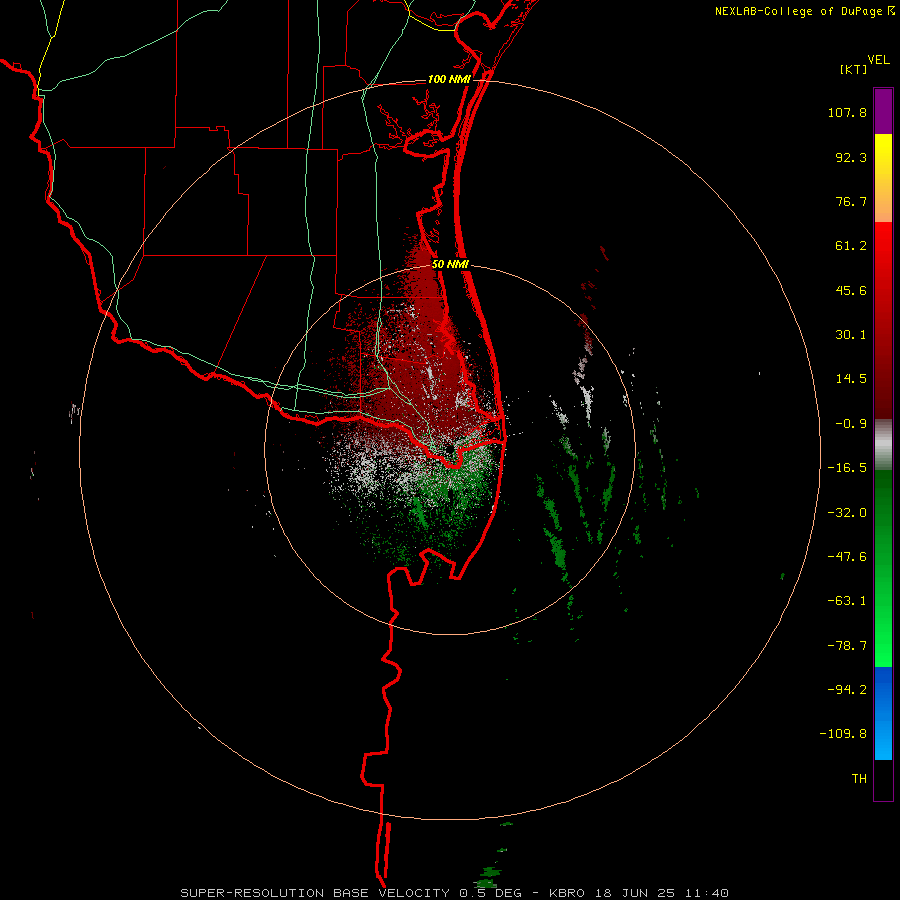Viewport: 900px width, 900px height.
Task: Click the VEL legend title
Action: pyautogui.click(x=878, y=60)
